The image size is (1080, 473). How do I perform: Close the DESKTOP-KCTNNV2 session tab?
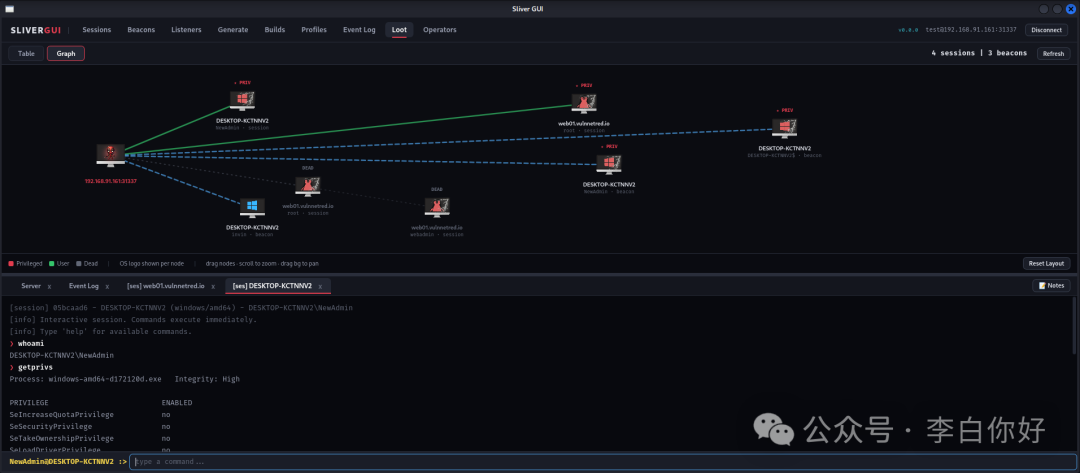tap(320, 286)
